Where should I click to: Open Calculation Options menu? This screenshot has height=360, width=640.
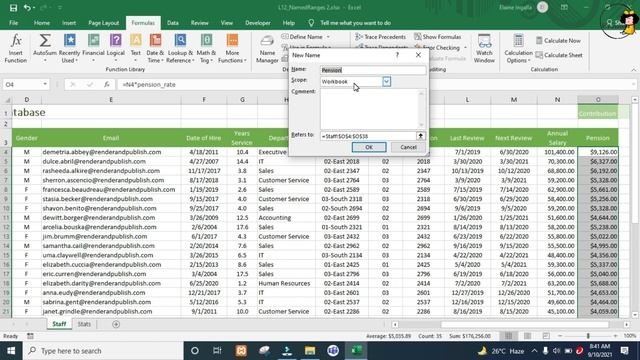coord(518,49)
